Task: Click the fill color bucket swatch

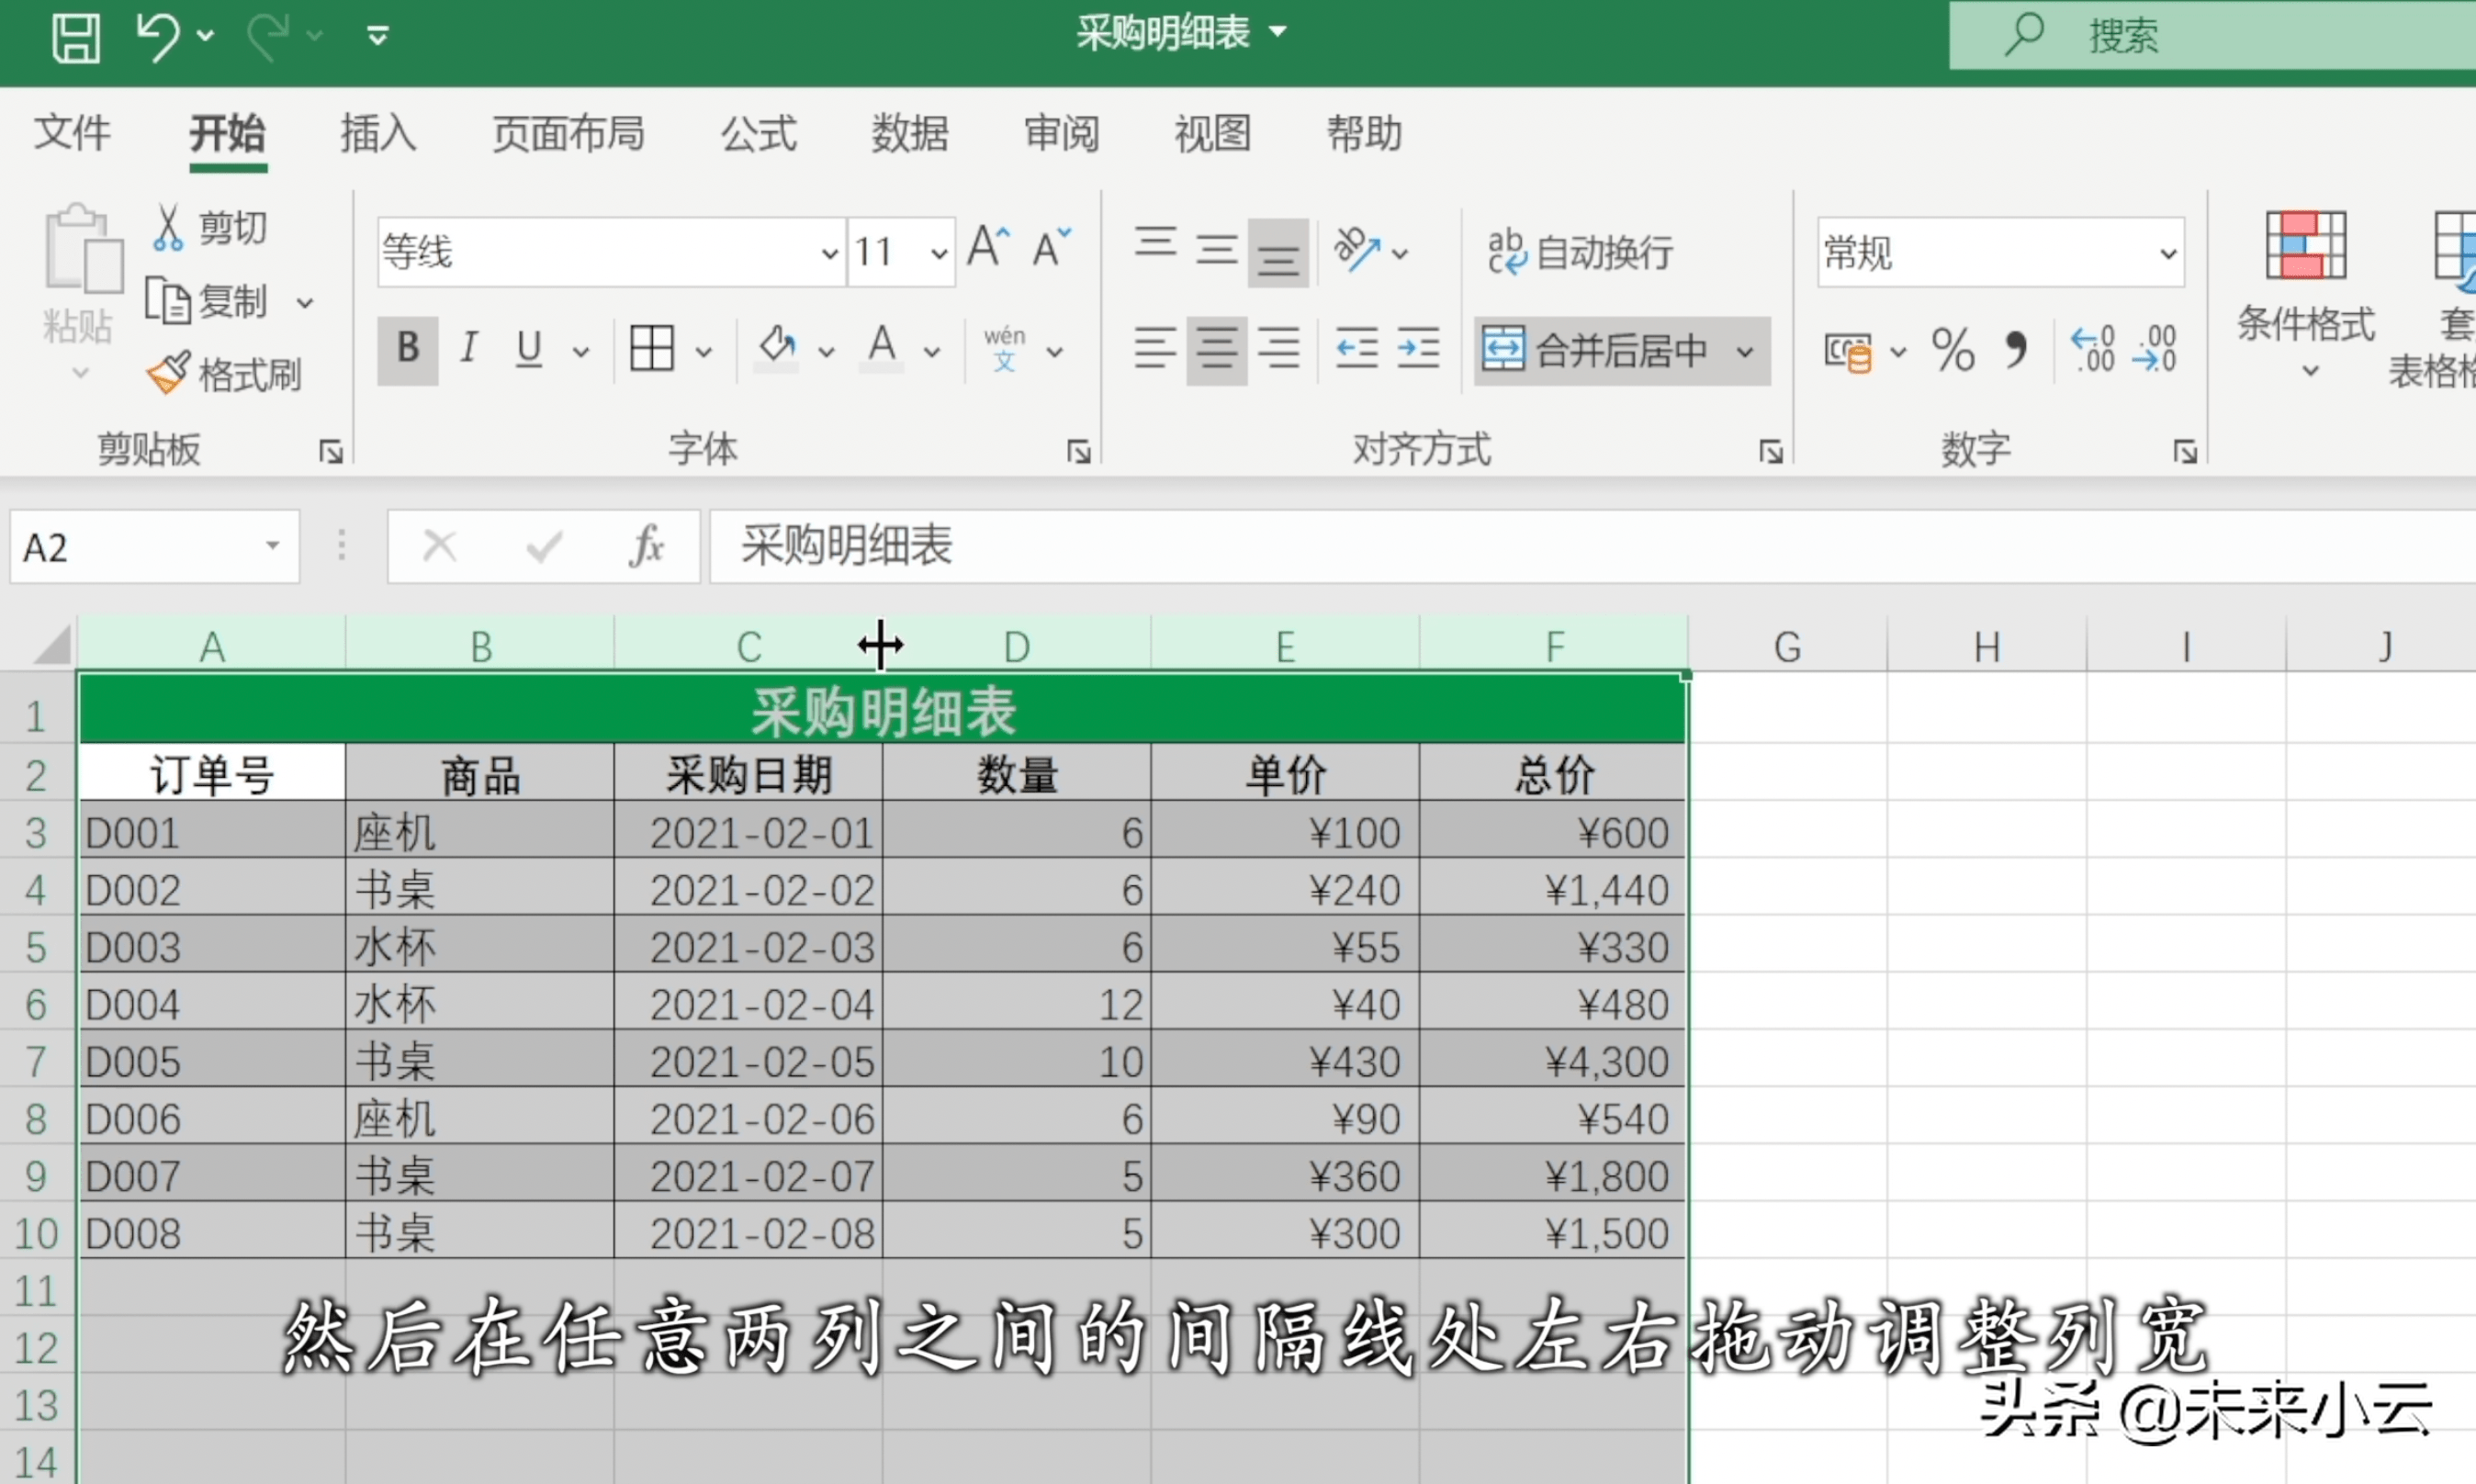Action: (x=777, y=349)
